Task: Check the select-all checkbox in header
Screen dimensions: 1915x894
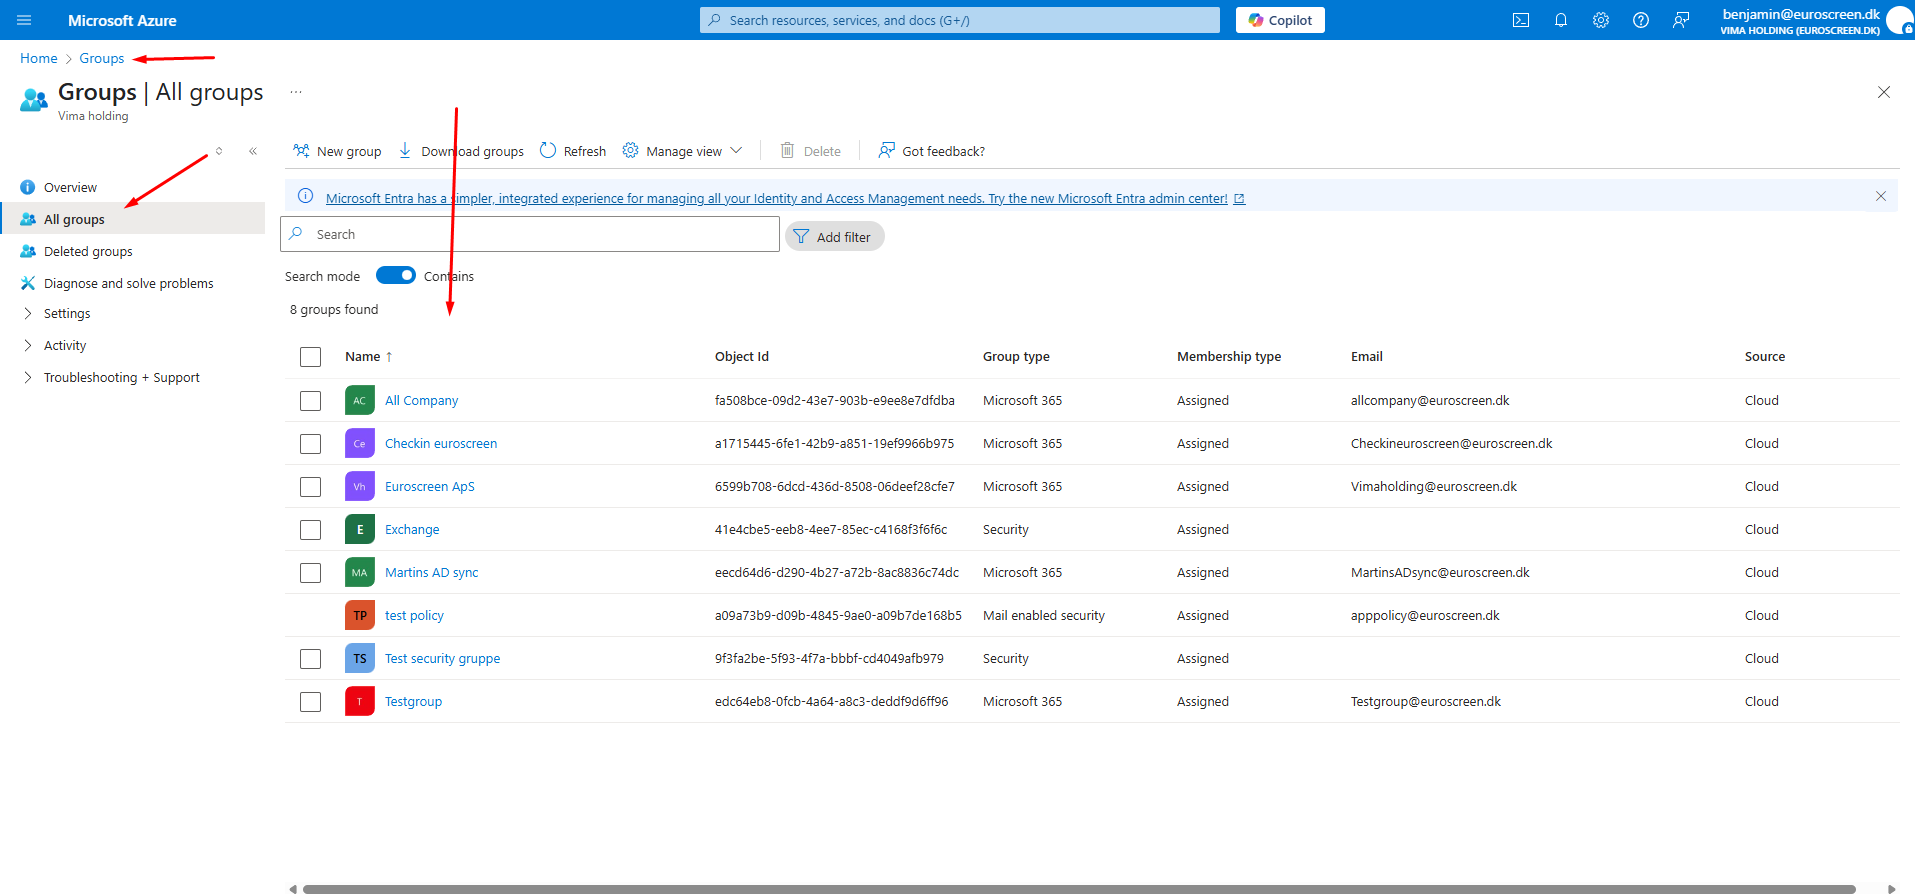Action: pyautogui.click(x=311, y=357)
